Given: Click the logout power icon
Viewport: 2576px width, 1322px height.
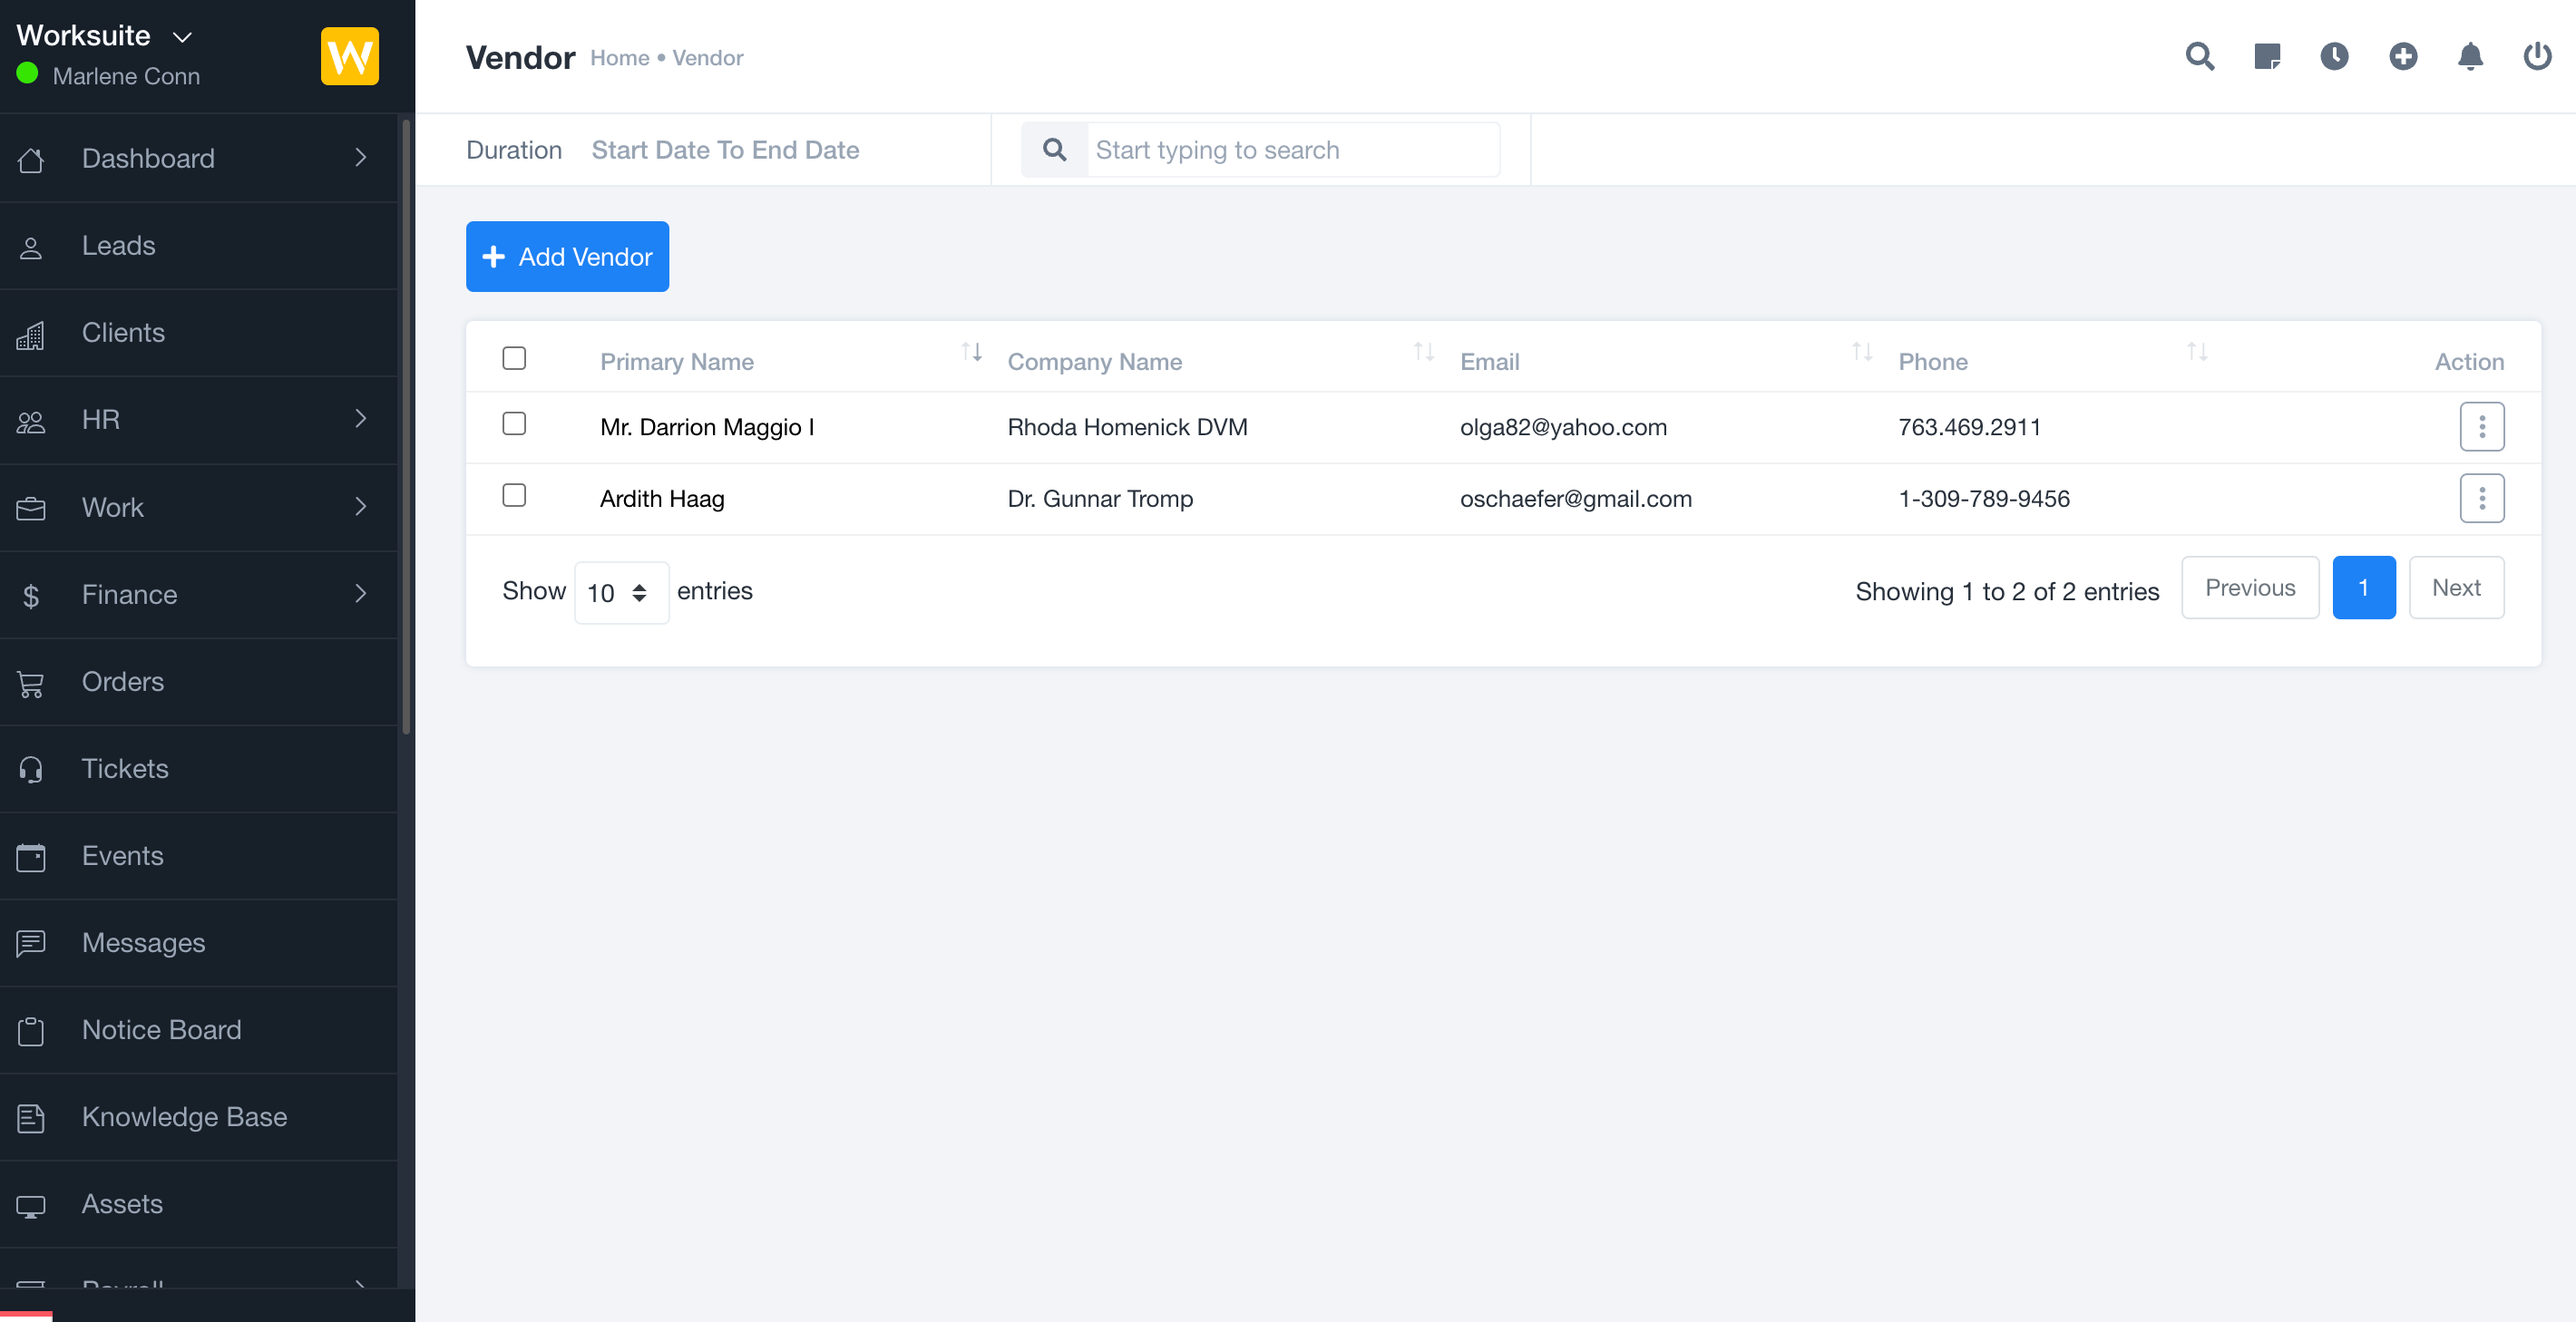Looking at the screenshot, I should (2538, 57).
